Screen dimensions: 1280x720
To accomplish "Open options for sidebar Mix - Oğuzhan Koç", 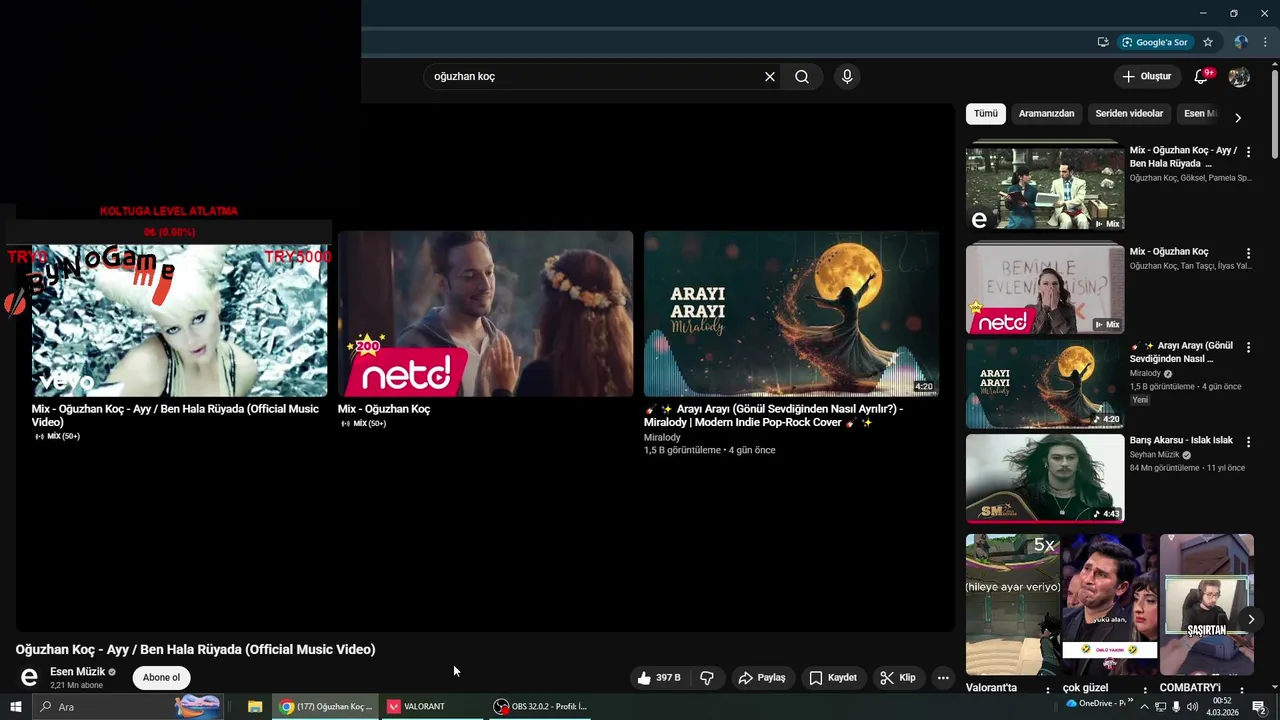I will pos(1248,253).
